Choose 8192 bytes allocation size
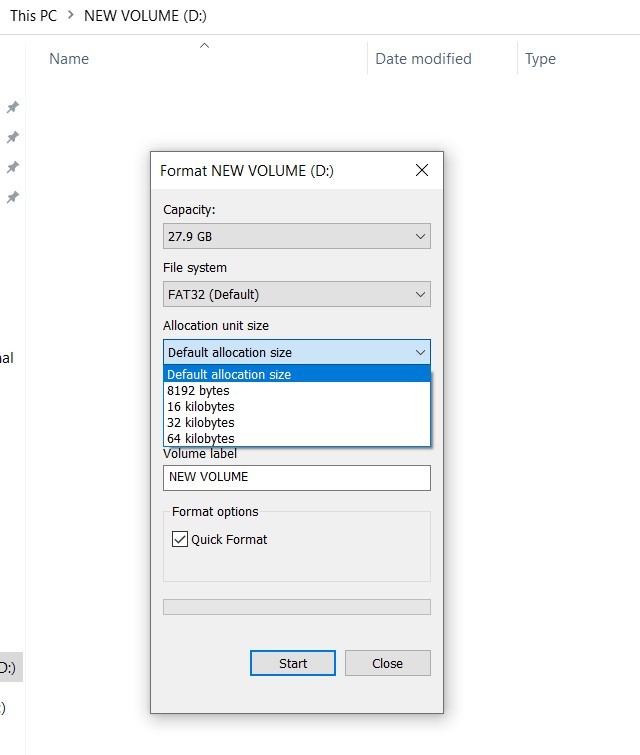This screenshot has height=755, width=640. [x=297, y=391]
